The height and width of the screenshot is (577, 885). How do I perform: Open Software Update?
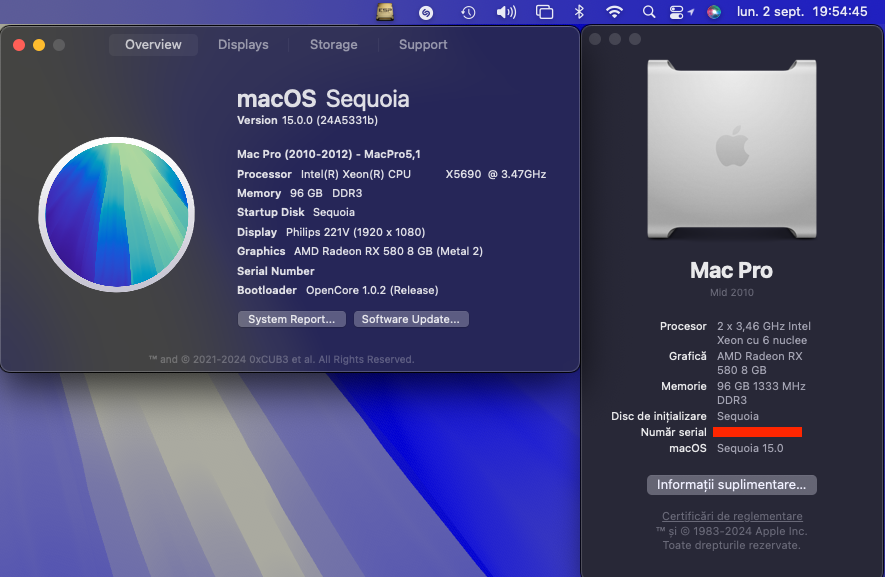point(411,319)
